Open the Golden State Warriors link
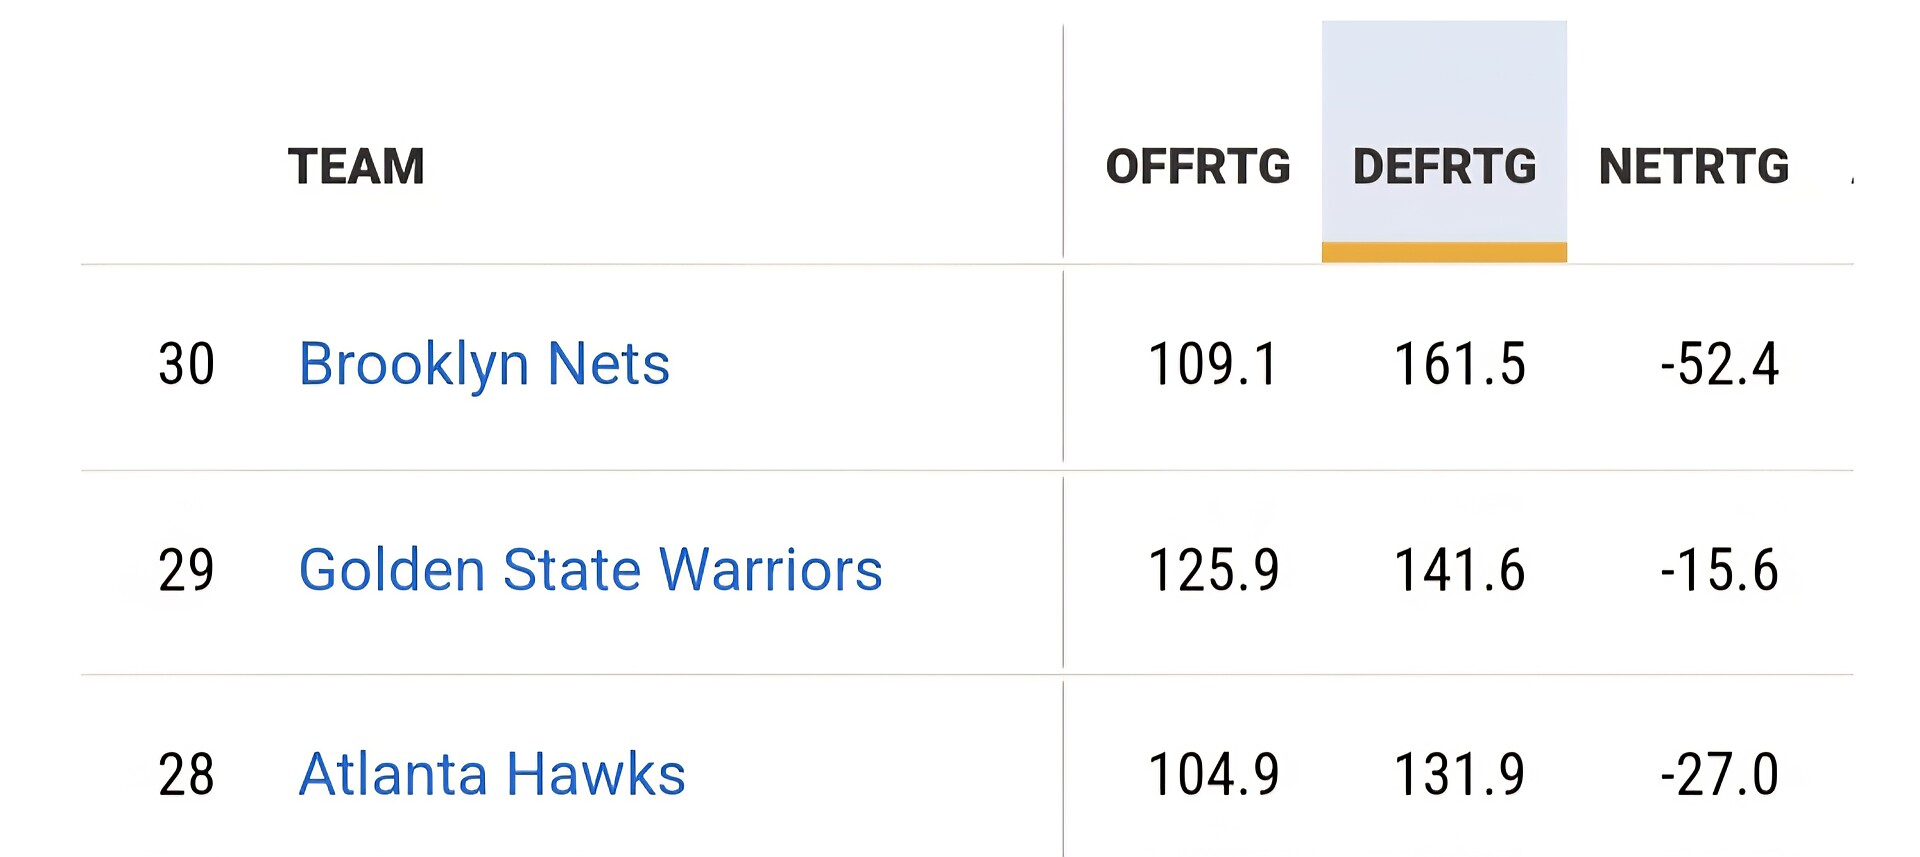The height and width of the screenshot is (857, 1920). click(590, 570)
